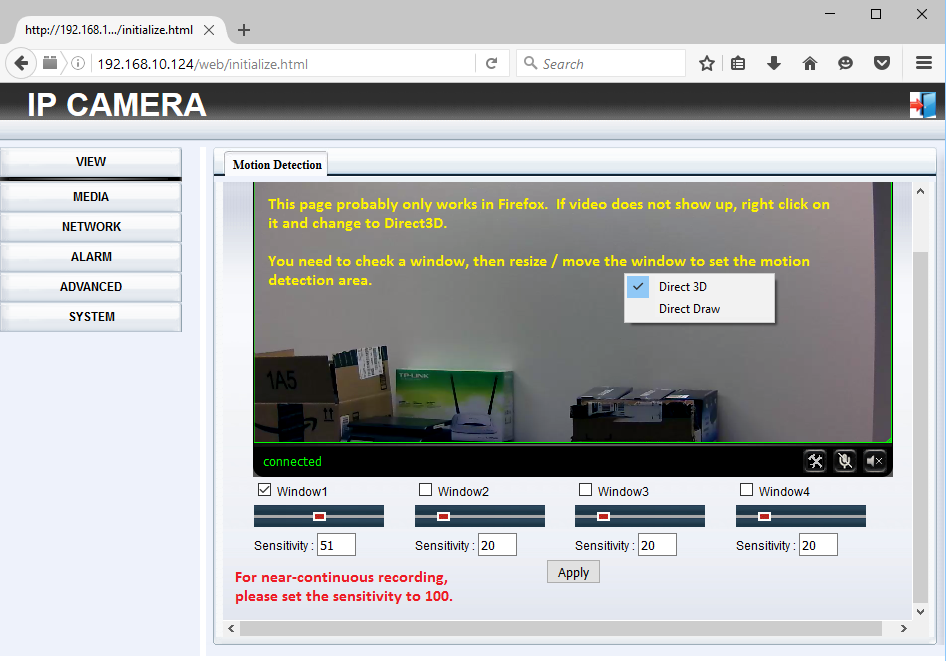
Task: Enable the Window4 checkbox
Action: 746,490
